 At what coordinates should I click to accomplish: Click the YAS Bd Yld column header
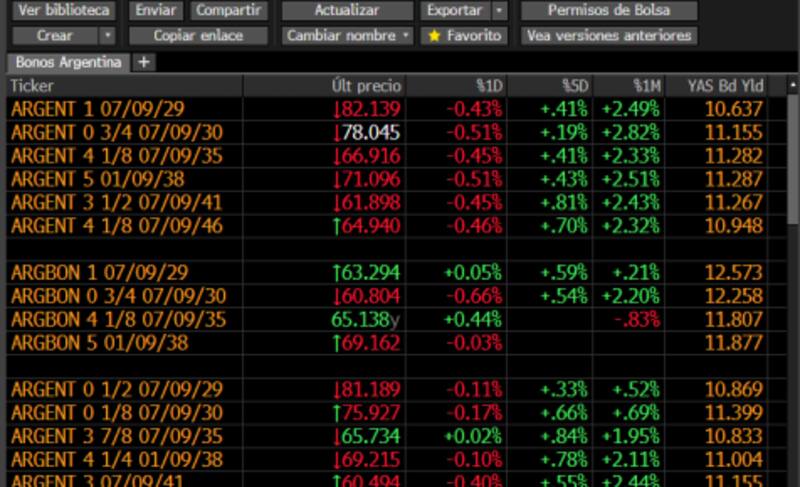point(720,86)
